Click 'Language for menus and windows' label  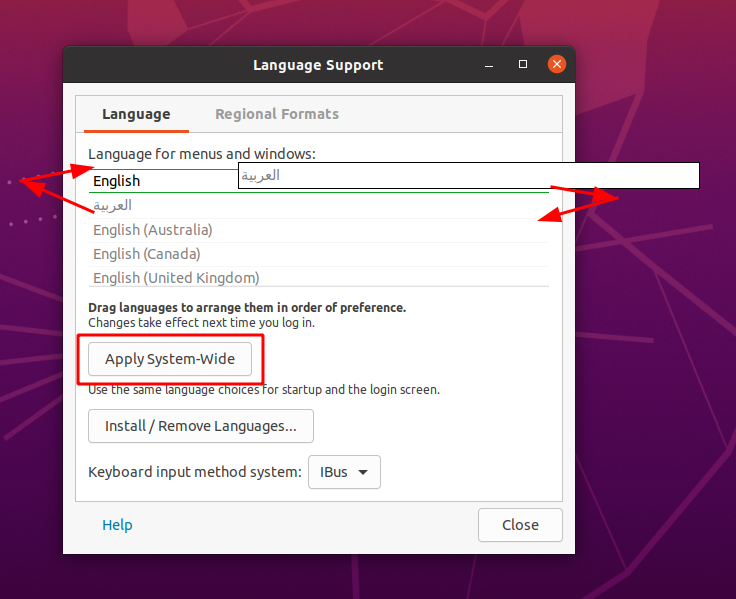click(x=202, y=154)
